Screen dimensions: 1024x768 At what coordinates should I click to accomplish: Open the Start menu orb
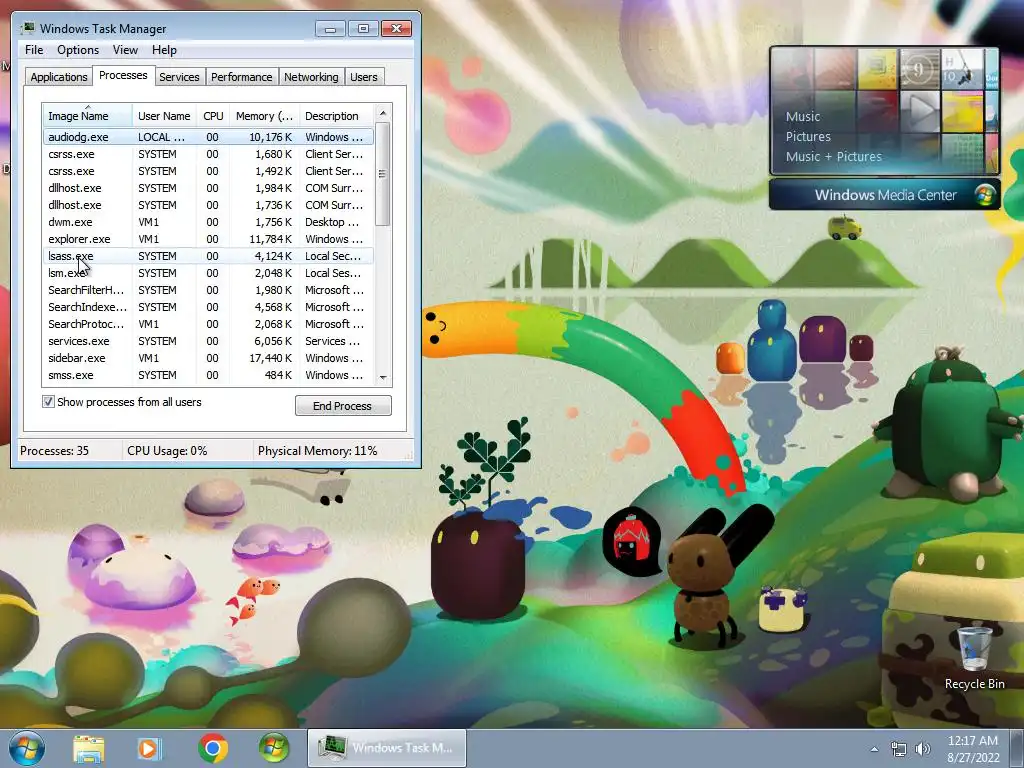point(27,748)
